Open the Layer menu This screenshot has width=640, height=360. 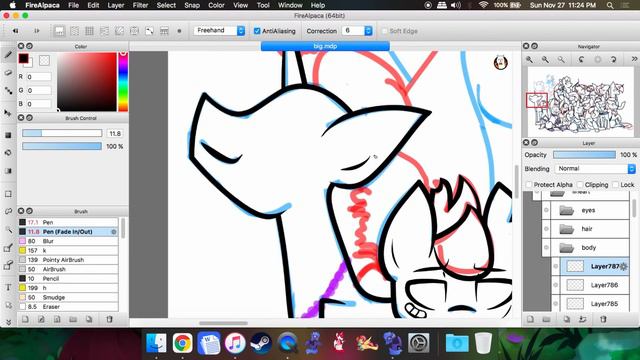point(116,5)
